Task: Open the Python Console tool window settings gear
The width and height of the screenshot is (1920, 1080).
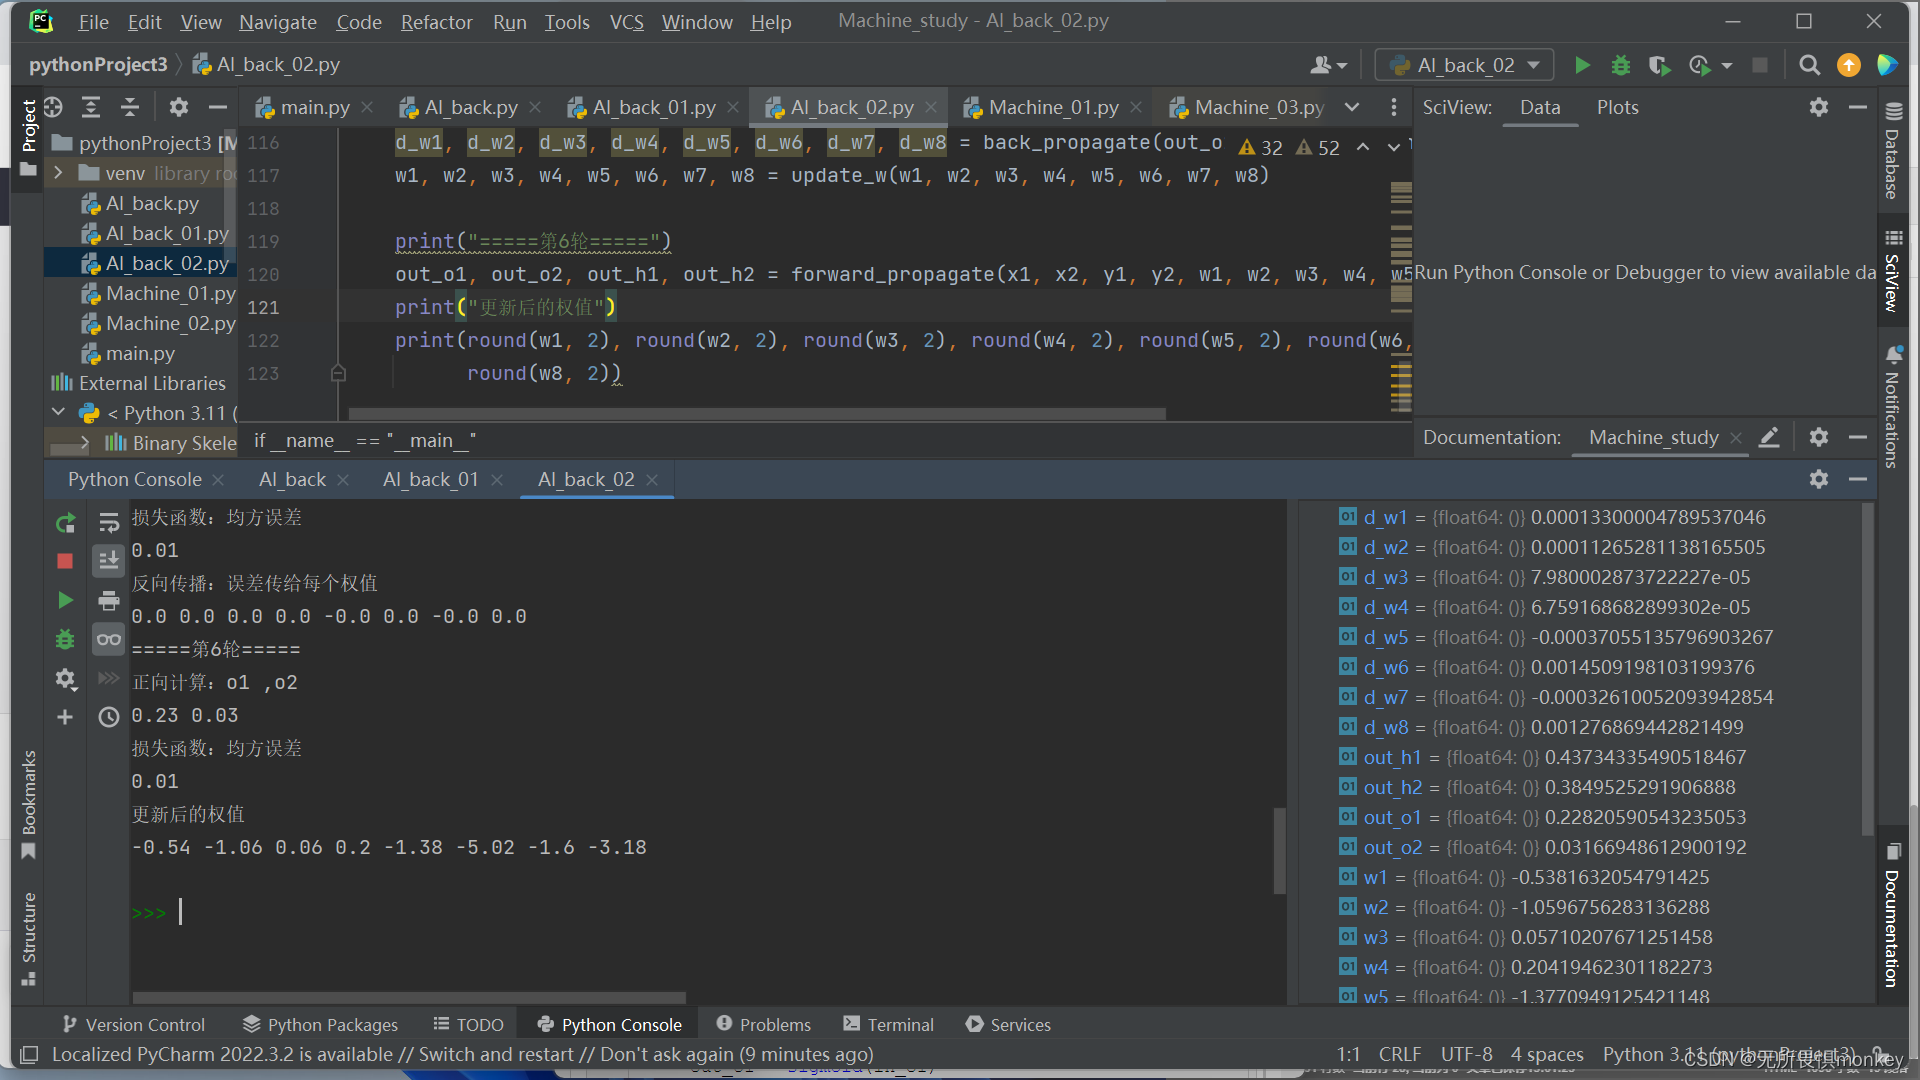Action: [1819, 479]
